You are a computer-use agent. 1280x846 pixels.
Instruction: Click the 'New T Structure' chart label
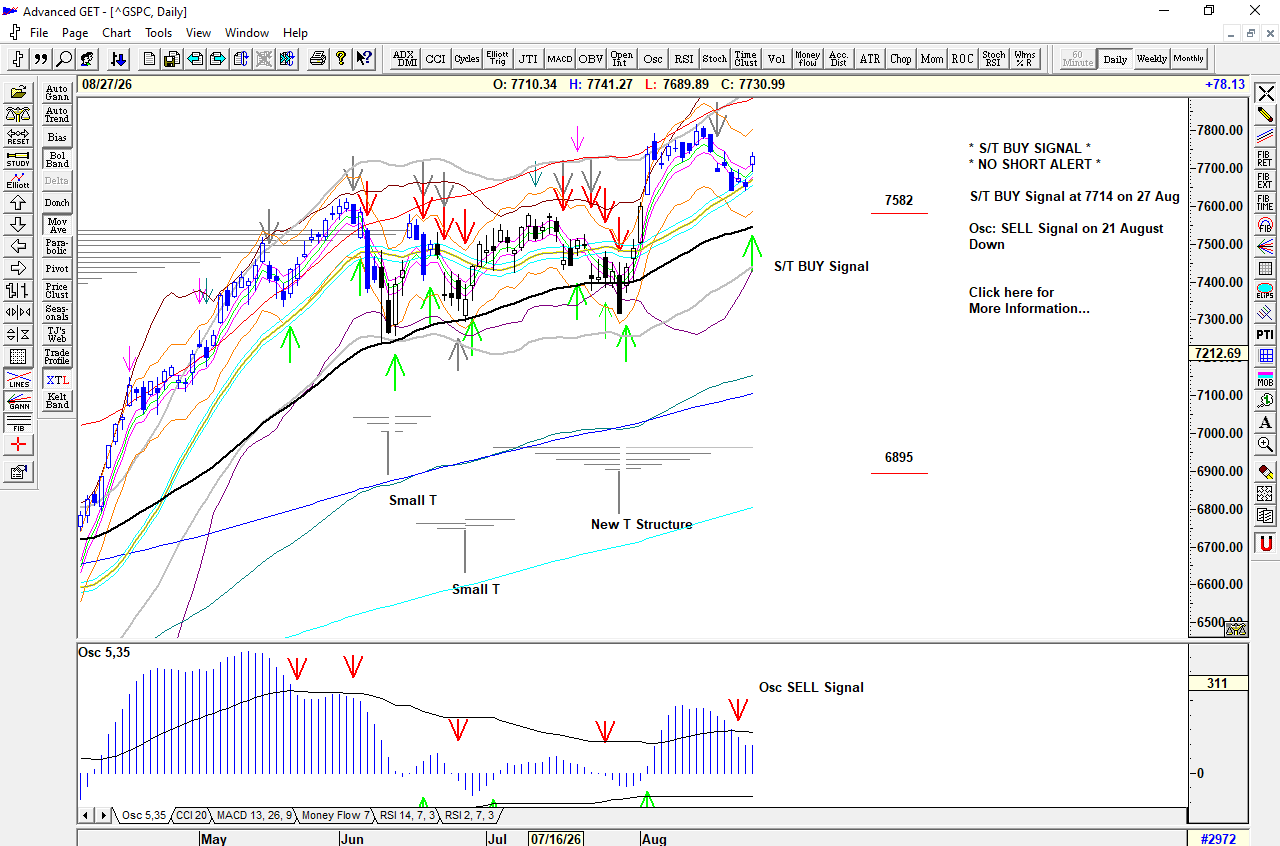click(642, 525)
